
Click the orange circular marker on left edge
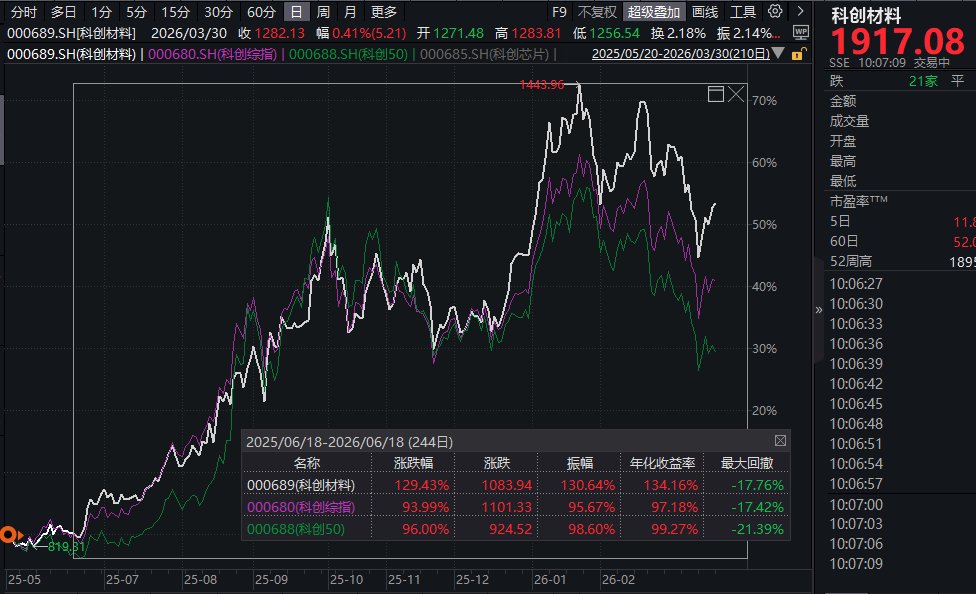click(8, 535)
